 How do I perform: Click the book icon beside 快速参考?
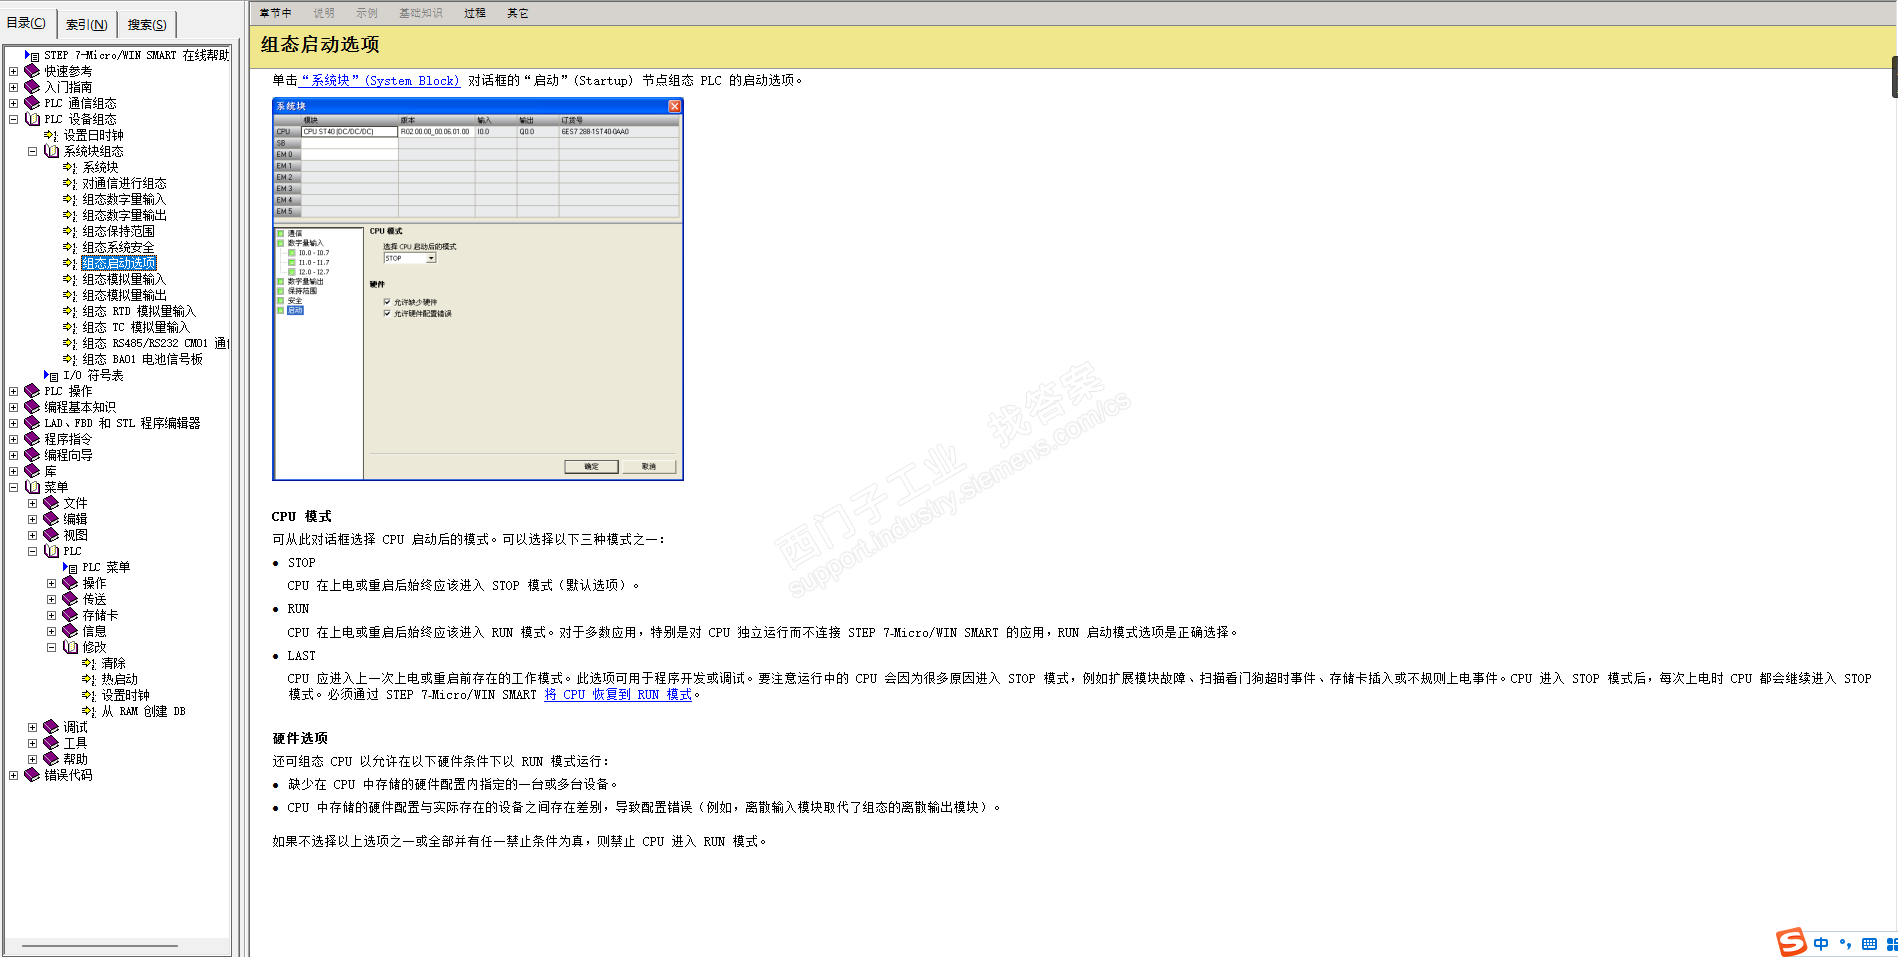point(32,71)
